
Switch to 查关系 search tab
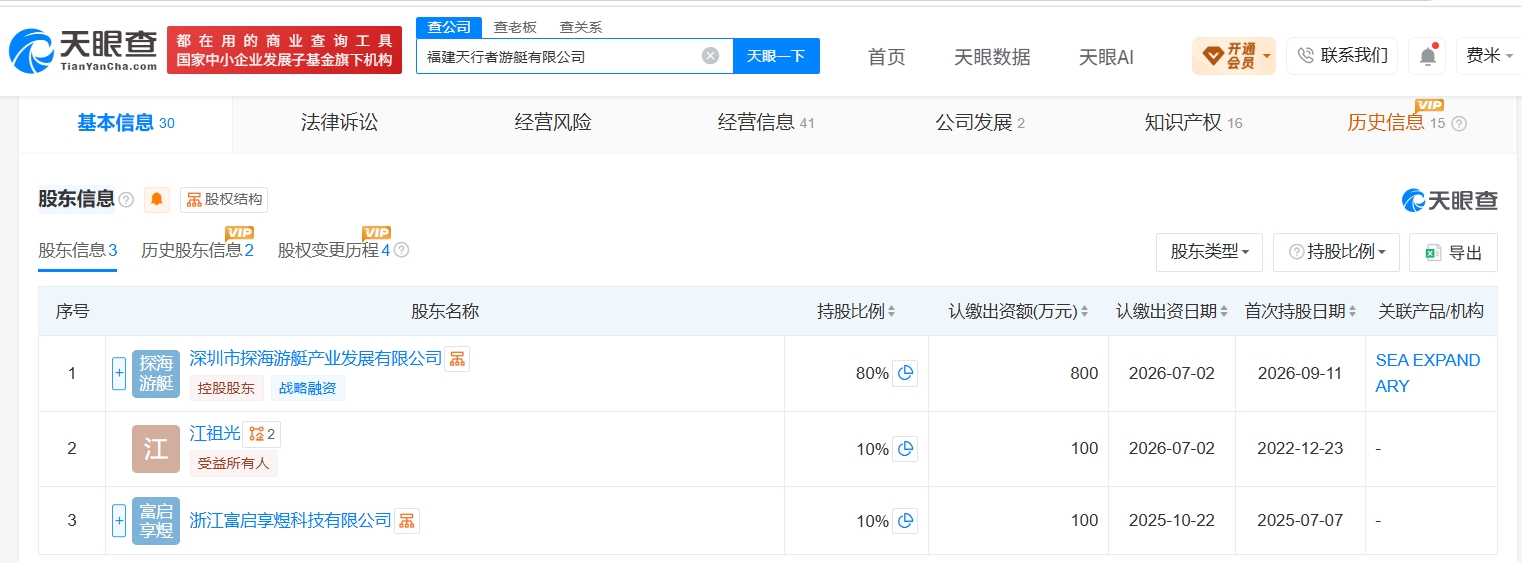point(581,27)
